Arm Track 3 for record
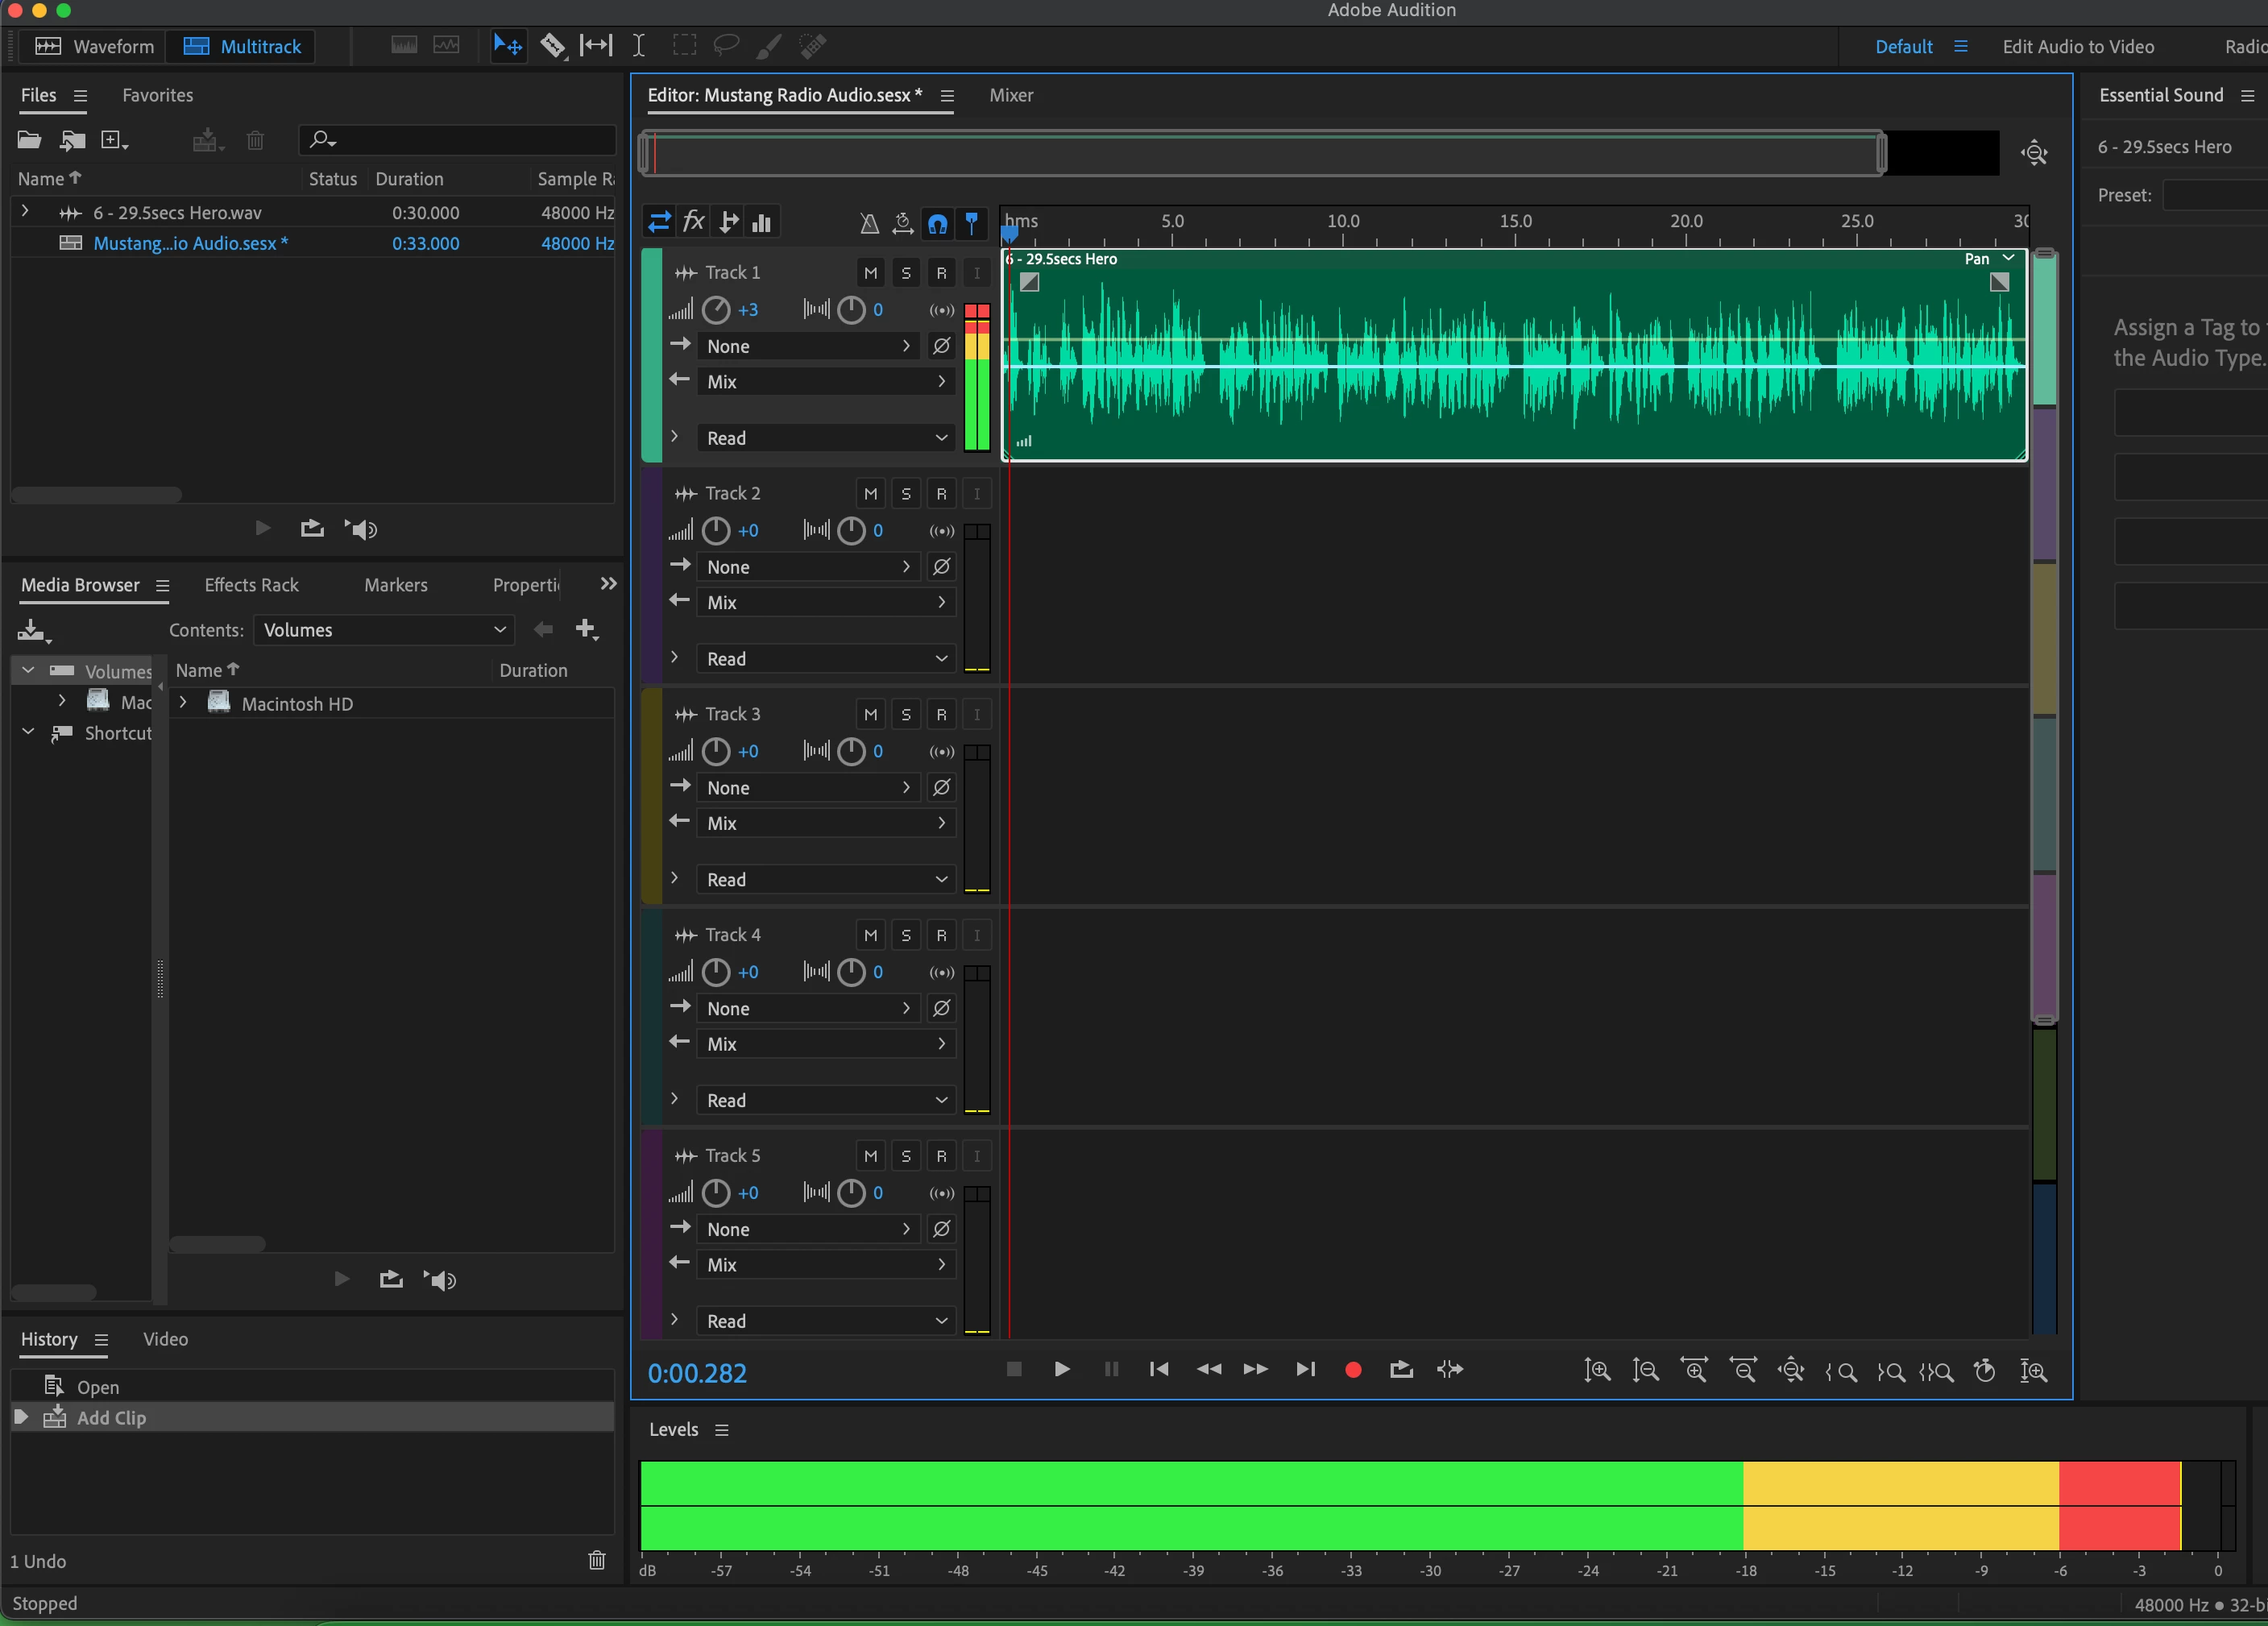Image resolution: width=2268 pixels, height=1626 pixels. [x=940, y=715]
